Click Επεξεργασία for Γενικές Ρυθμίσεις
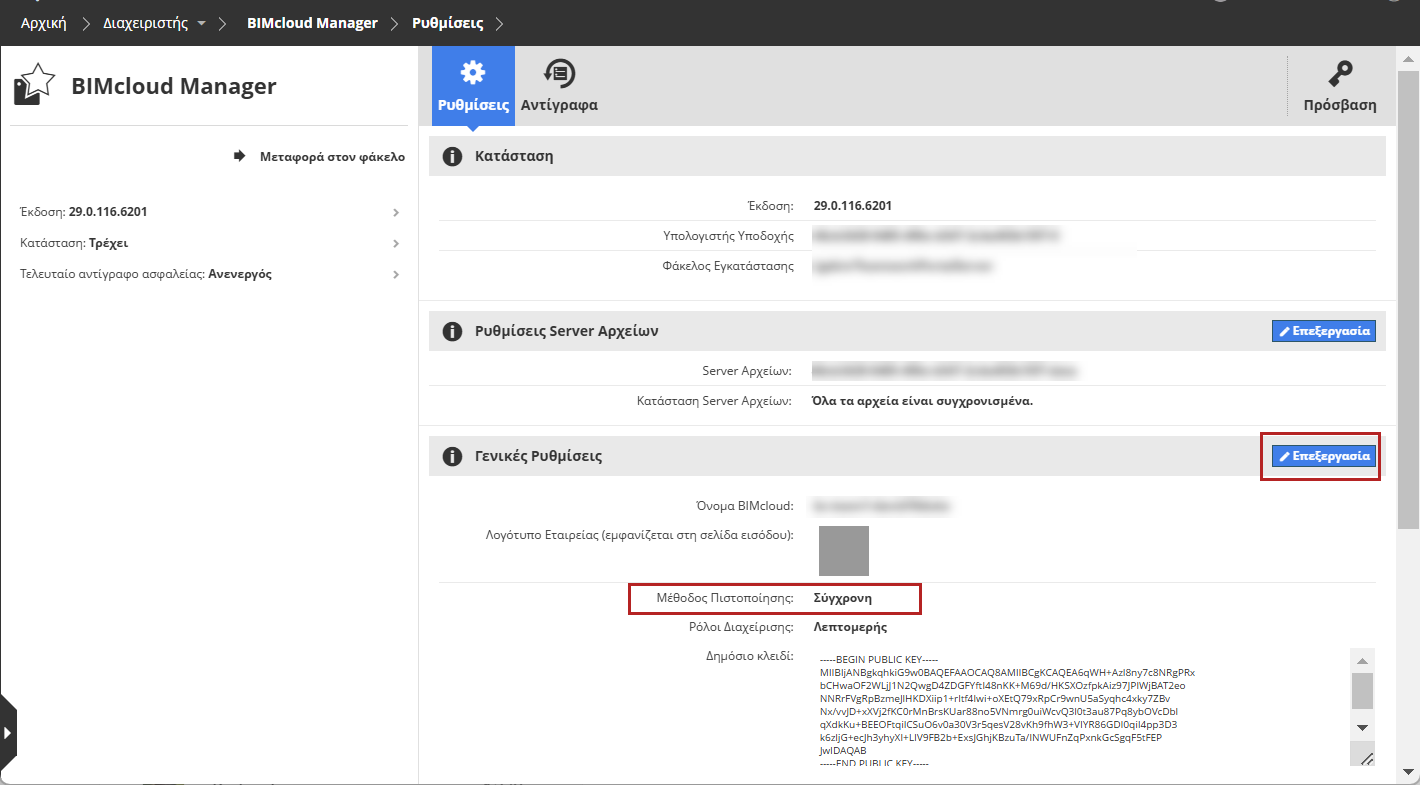The image size is (1420, 785). 1324,456
